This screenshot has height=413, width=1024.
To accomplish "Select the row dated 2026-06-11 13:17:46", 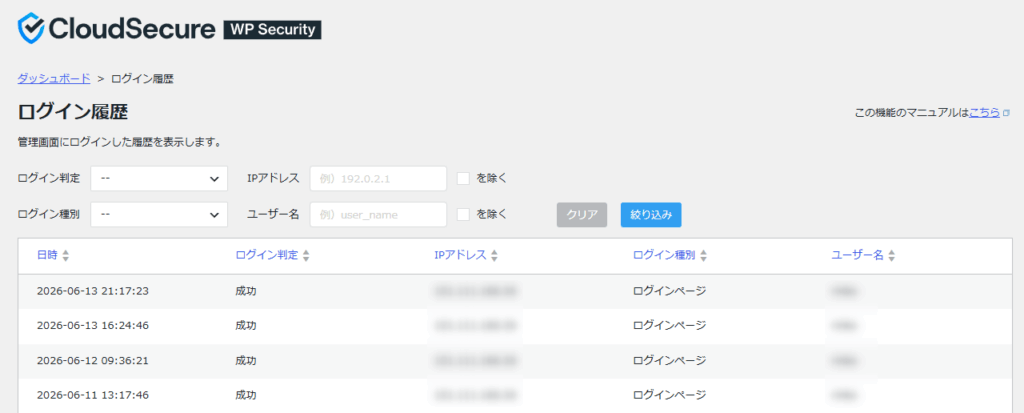I will (515, 395).
